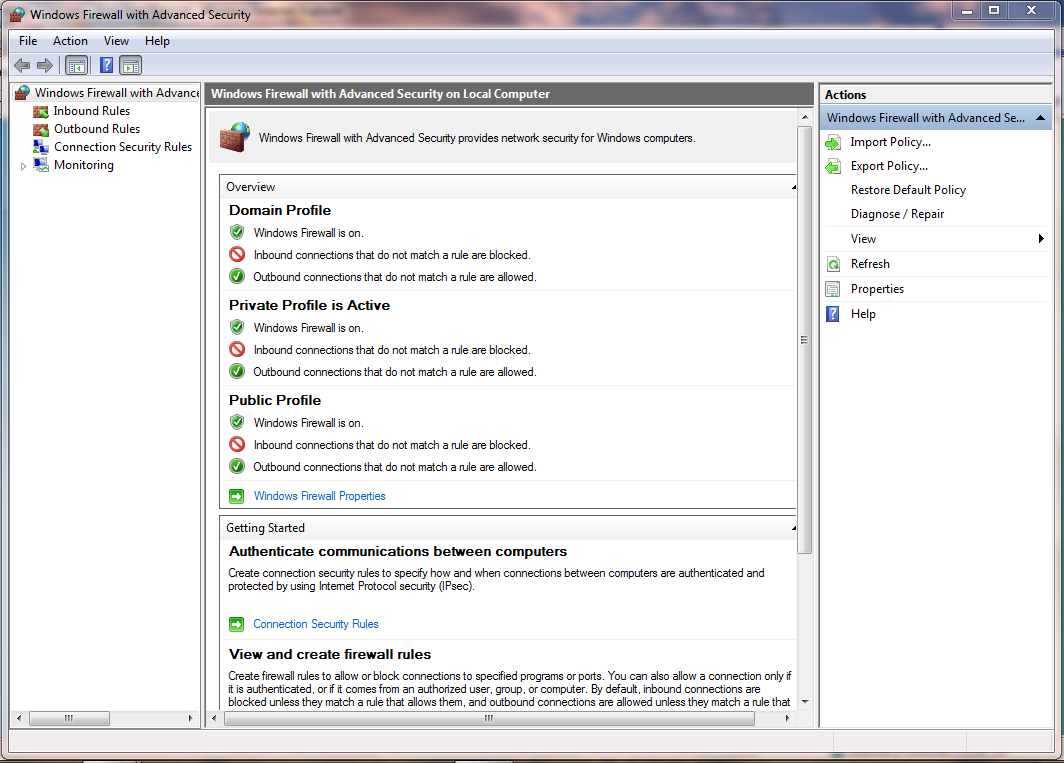Click Export Policy... action

point(889,166)
